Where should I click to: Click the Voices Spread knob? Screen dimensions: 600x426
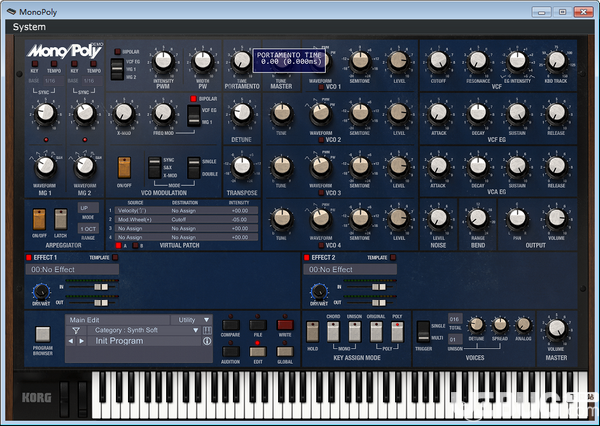point(500,325)
